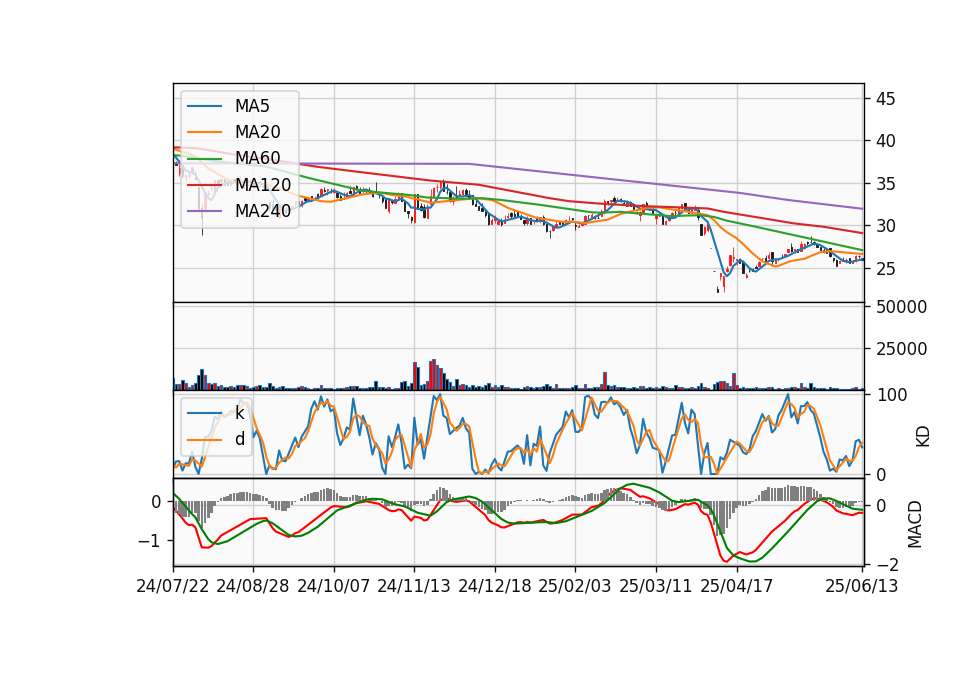The width and height of the screenshot is (960, 690).
Task: Click the MA20 legend label
Action: [257, 132]
